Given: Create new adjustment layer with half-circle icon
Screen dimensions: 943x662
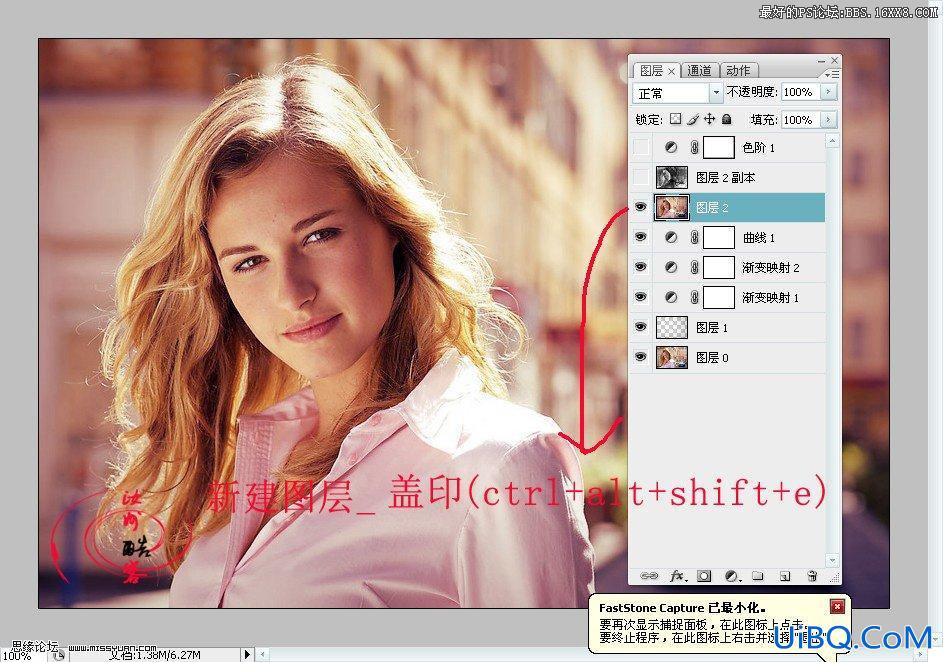Looking at the screenshot, I should tap(731, 576).
